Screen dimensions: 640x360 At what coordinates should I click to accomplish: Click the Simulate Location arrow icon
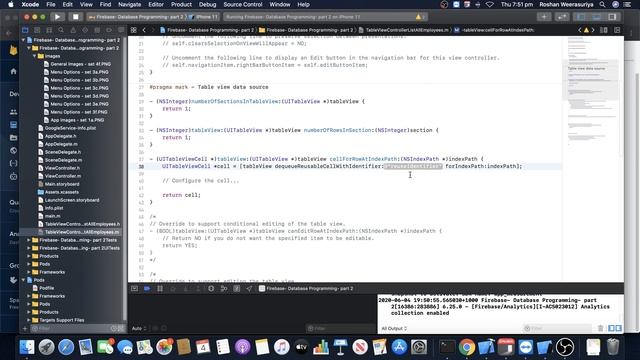pyautogui.click(x=249, y=289)
